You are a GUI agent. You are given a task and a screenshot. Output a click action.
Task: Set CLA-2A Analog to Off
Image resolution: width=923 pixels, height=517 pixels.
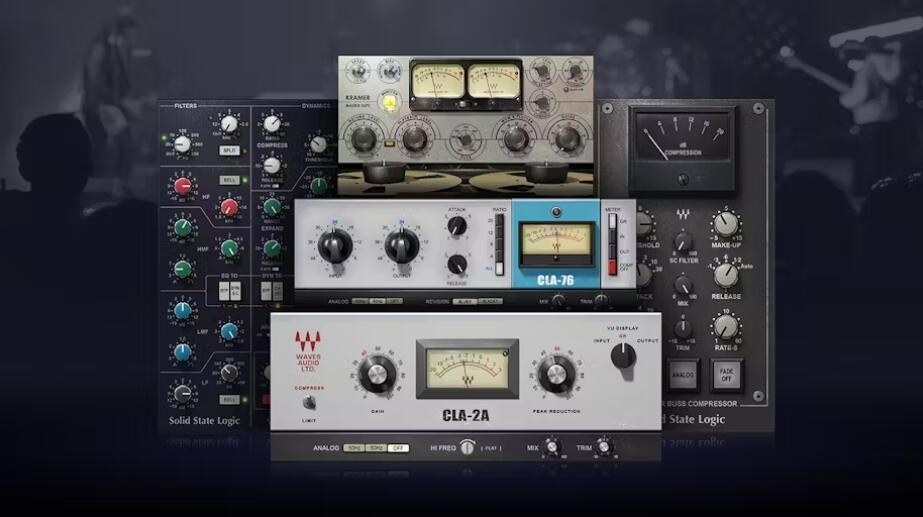pos(398,448)
